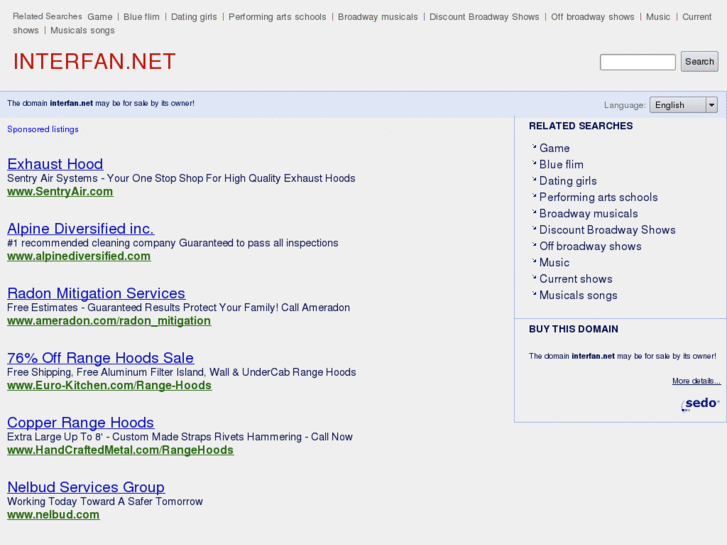Image resolution: width=727 pixels, height=545 pixels.
Task: Open Nelbud Services Group listing
Action: (86, 487)
